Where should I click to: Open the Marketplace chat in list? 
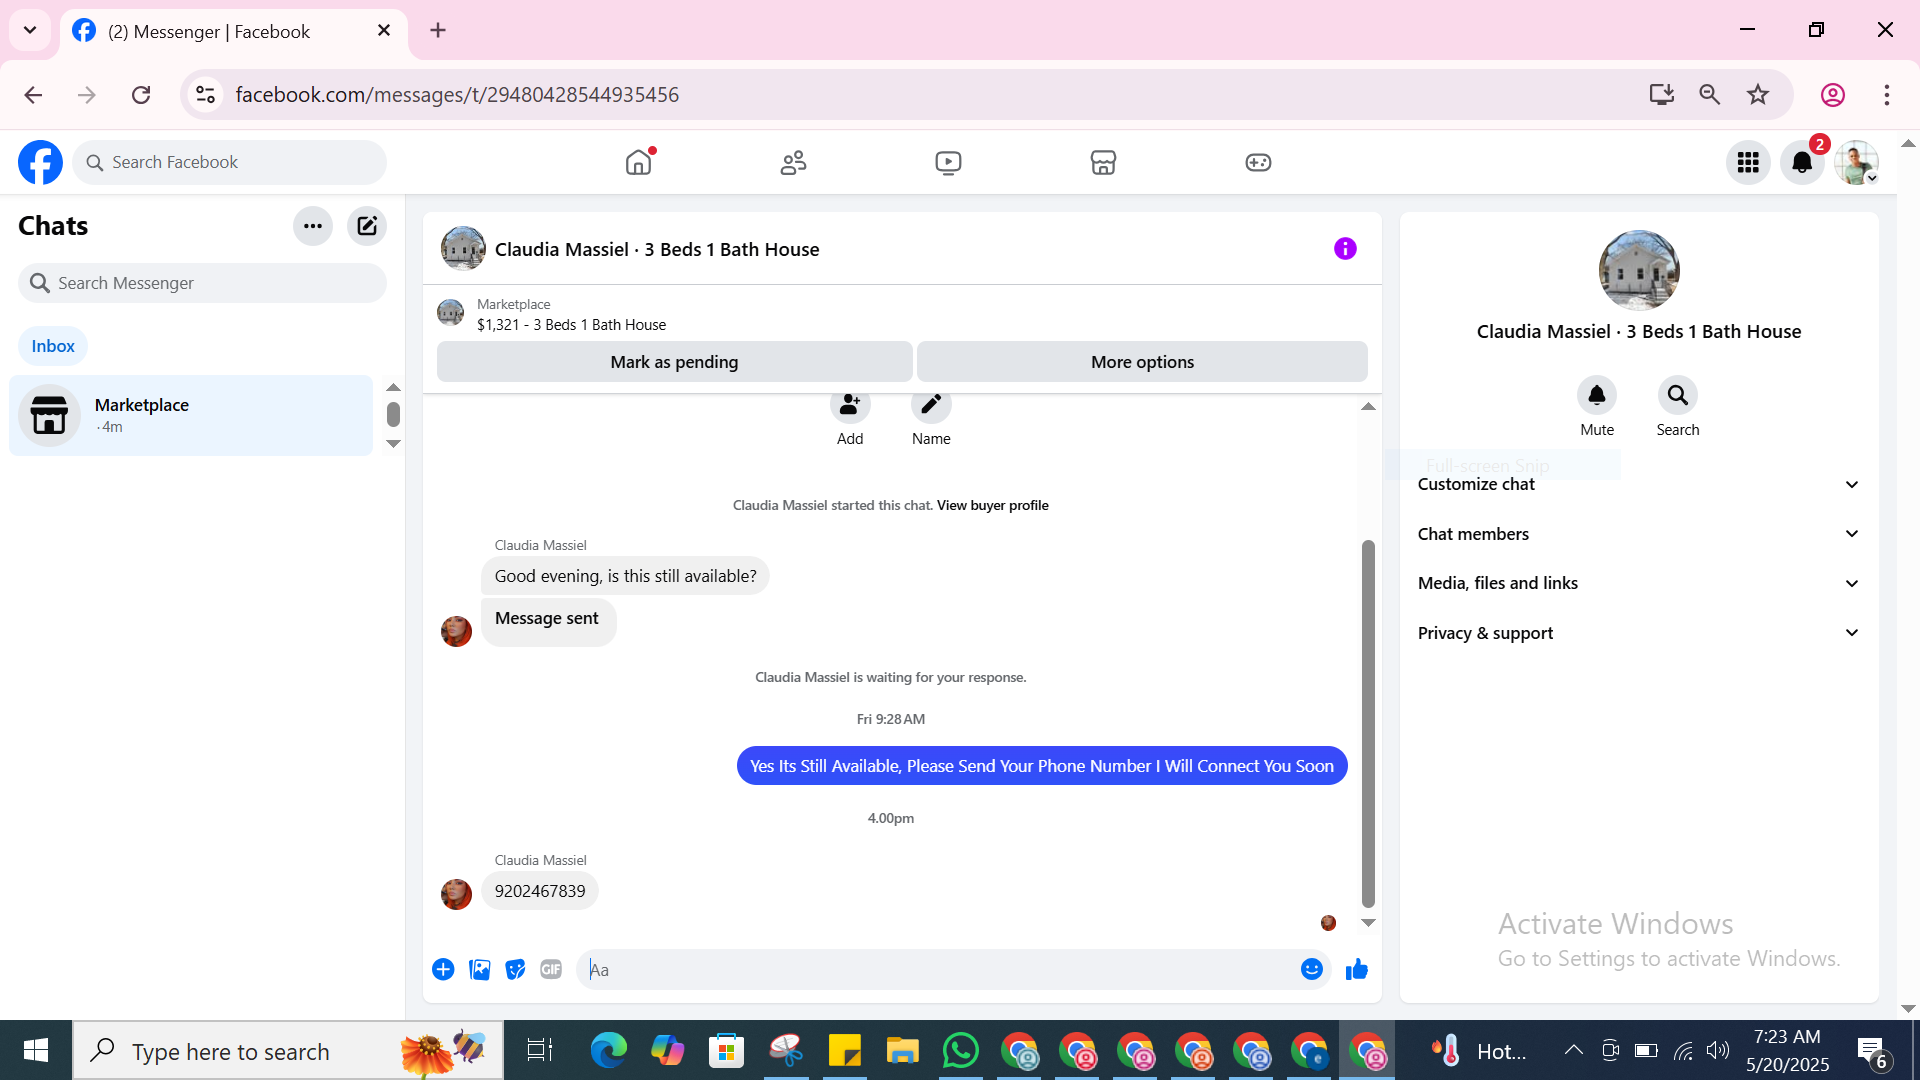[190, 415]
